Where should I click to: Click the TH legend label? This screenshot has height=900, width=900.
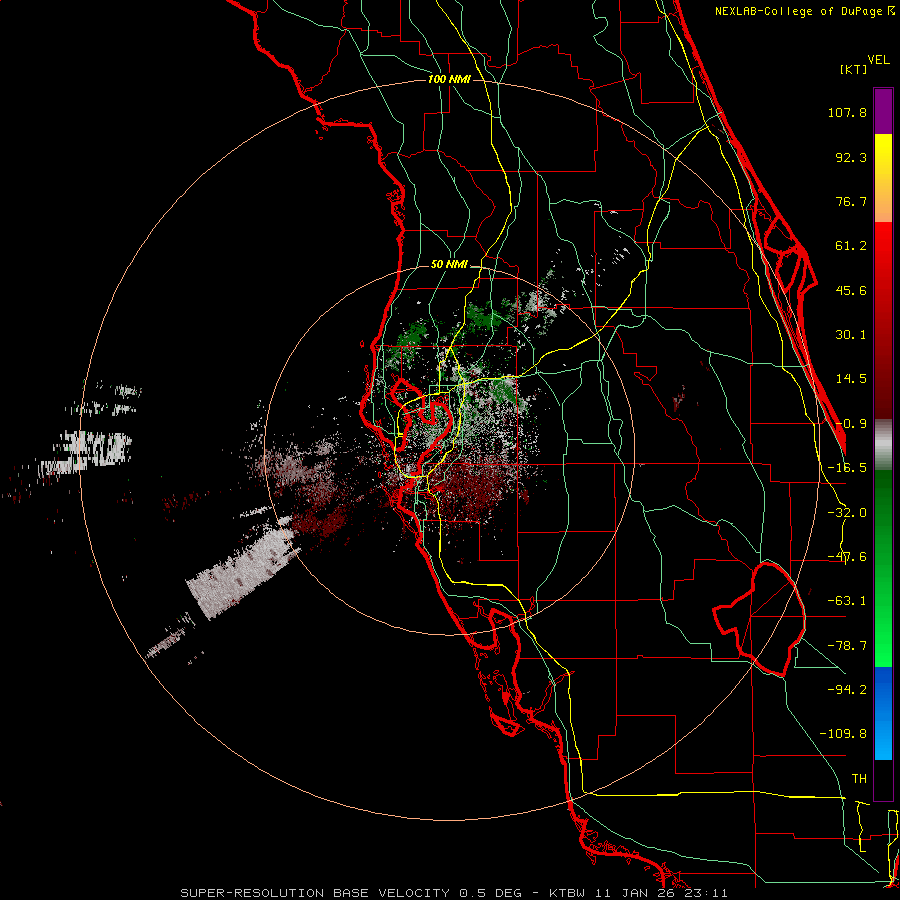pos(859,779)
